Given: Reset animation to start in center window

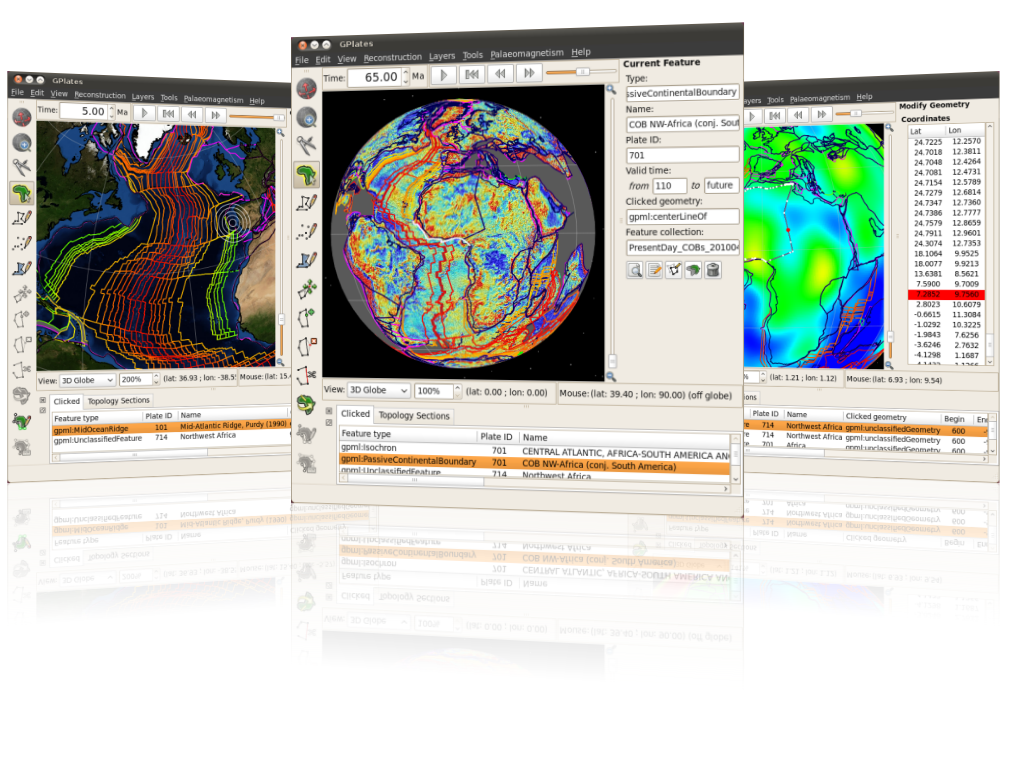Looking at the screenshot, I should click(x=472, y=74).
